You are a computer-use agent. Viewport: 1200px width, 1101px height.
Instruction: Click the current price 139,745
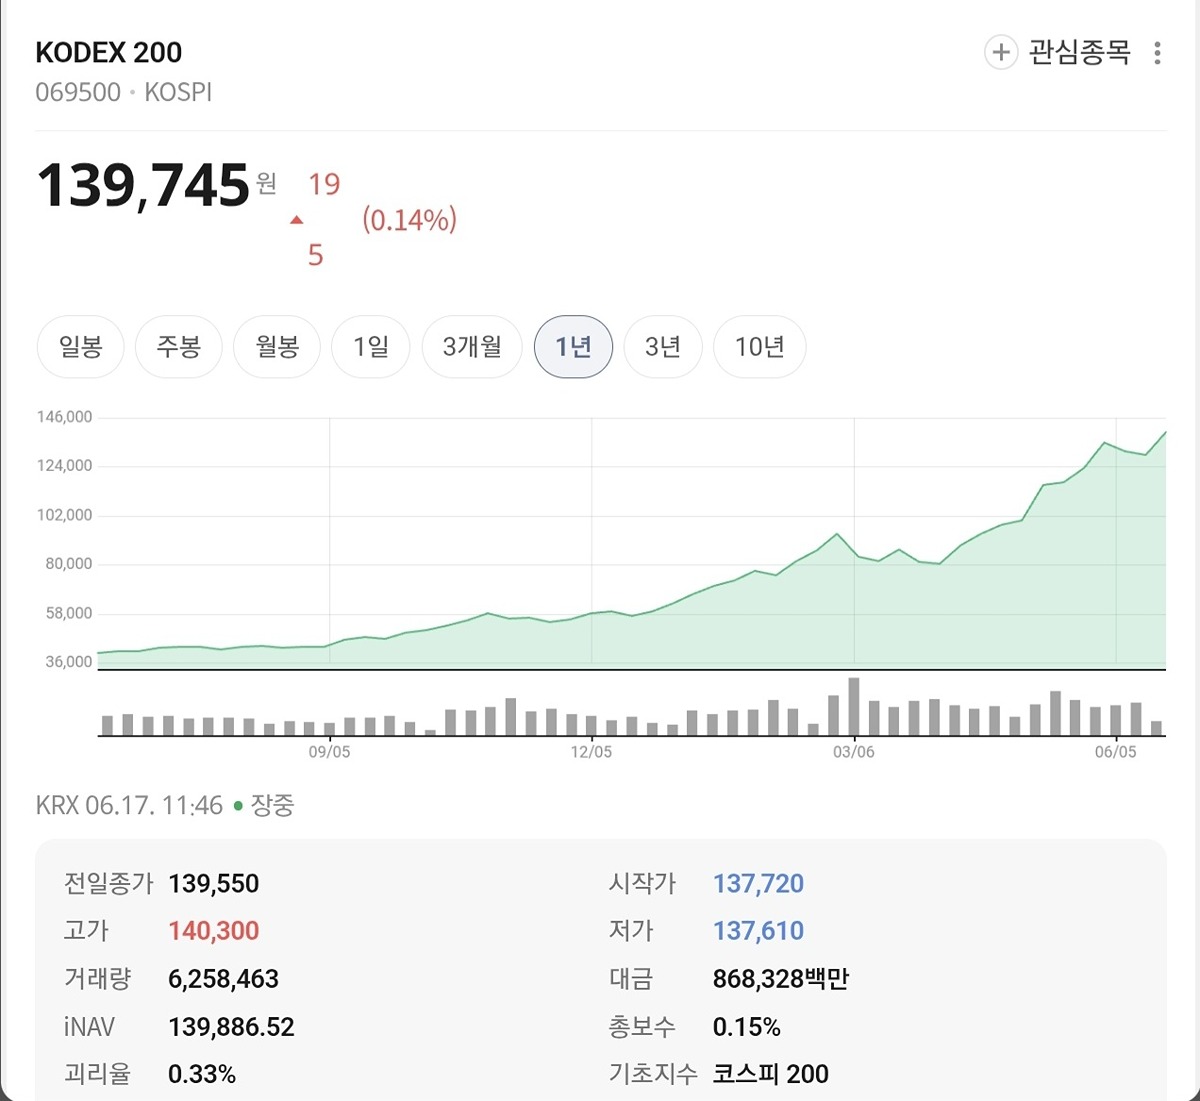coord(143,186)
